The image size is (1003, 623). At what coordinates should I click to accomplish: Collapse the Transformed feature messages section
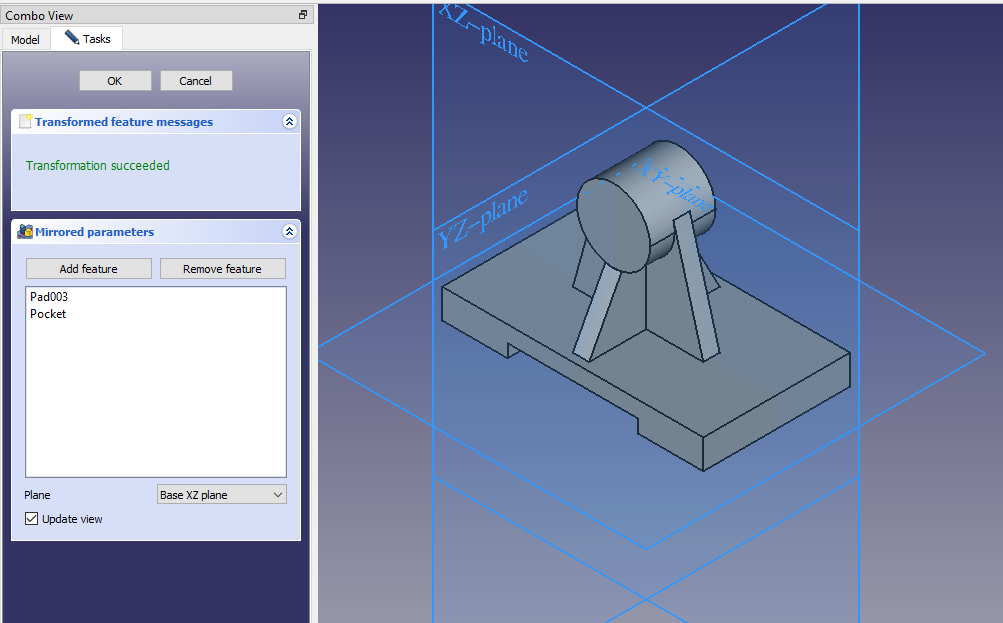click(x=289, y=122)
